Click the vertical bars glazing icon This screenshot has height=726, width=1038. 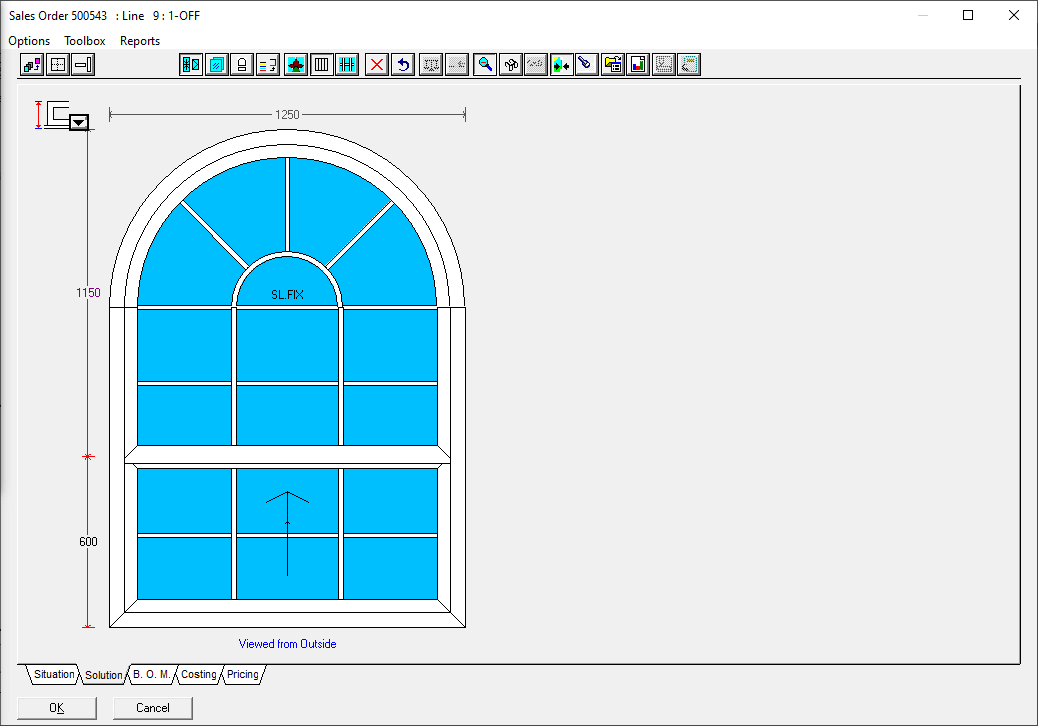pyautogui.click(x=322, y=65)
